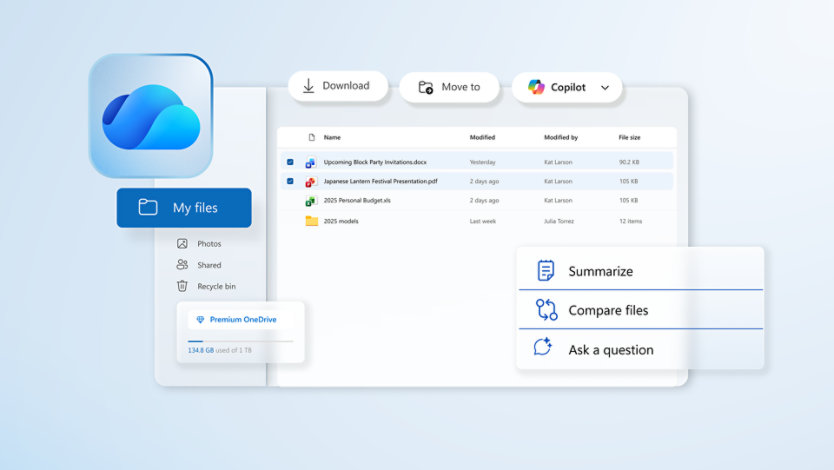Screen dimensions: 834x470
Task: Click the yellow 2025 models folder icon
Action: [312, 221]
